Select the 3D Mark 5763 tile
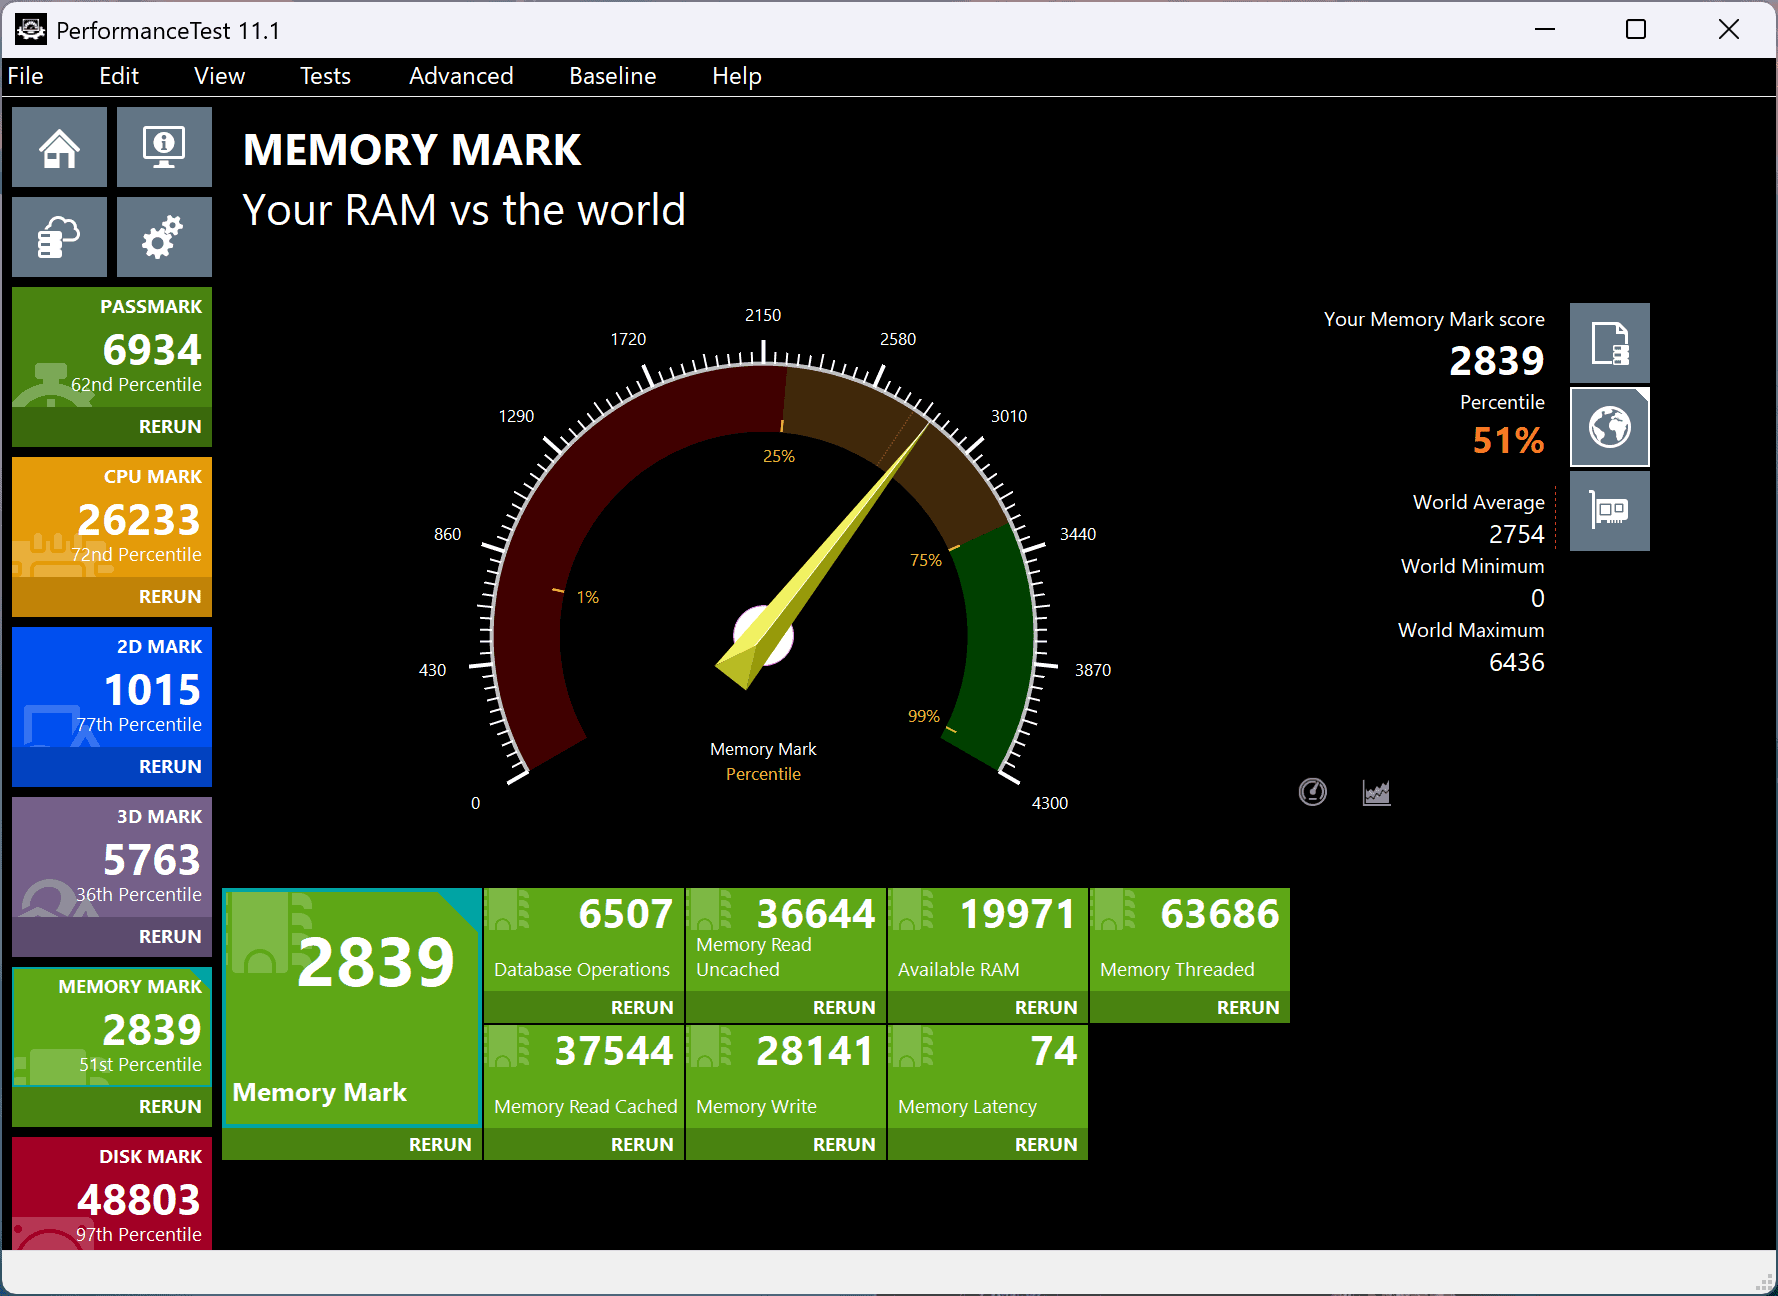 (112, 858)
